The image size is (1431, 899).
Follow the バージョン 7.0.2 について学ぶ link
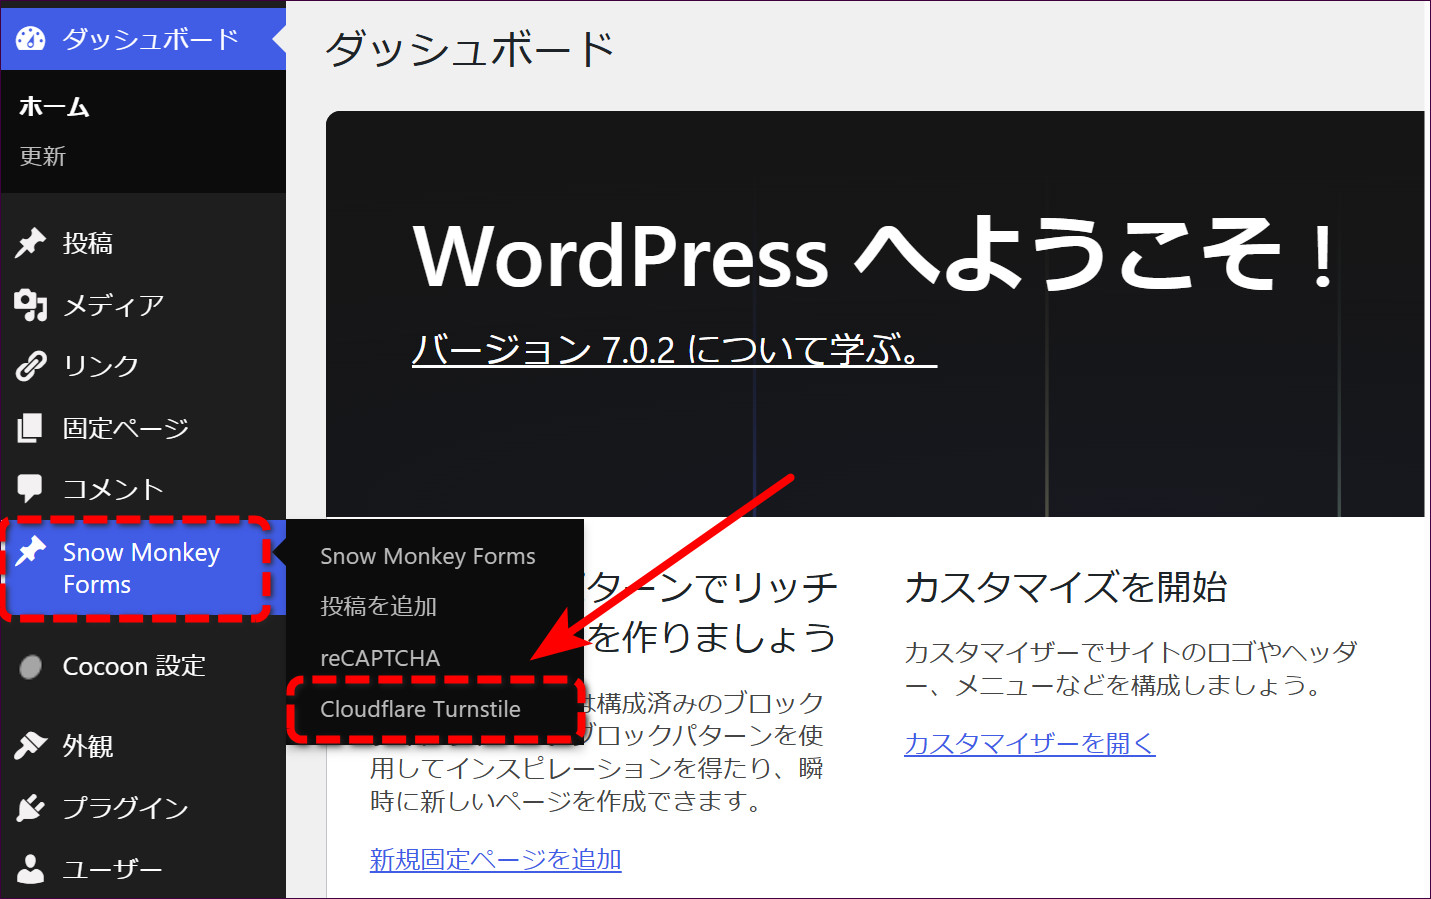pyautogui.click(x=674, y=350)
